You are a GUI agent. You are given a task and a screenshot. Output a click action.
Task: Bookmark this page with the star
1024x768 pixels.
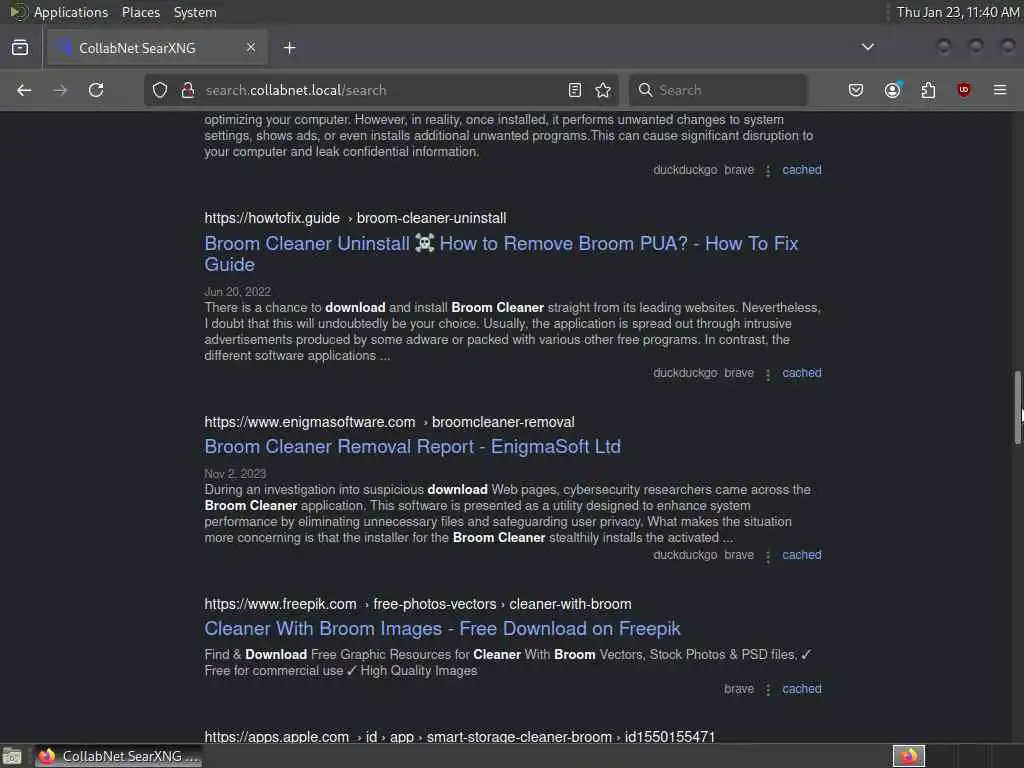603,90
